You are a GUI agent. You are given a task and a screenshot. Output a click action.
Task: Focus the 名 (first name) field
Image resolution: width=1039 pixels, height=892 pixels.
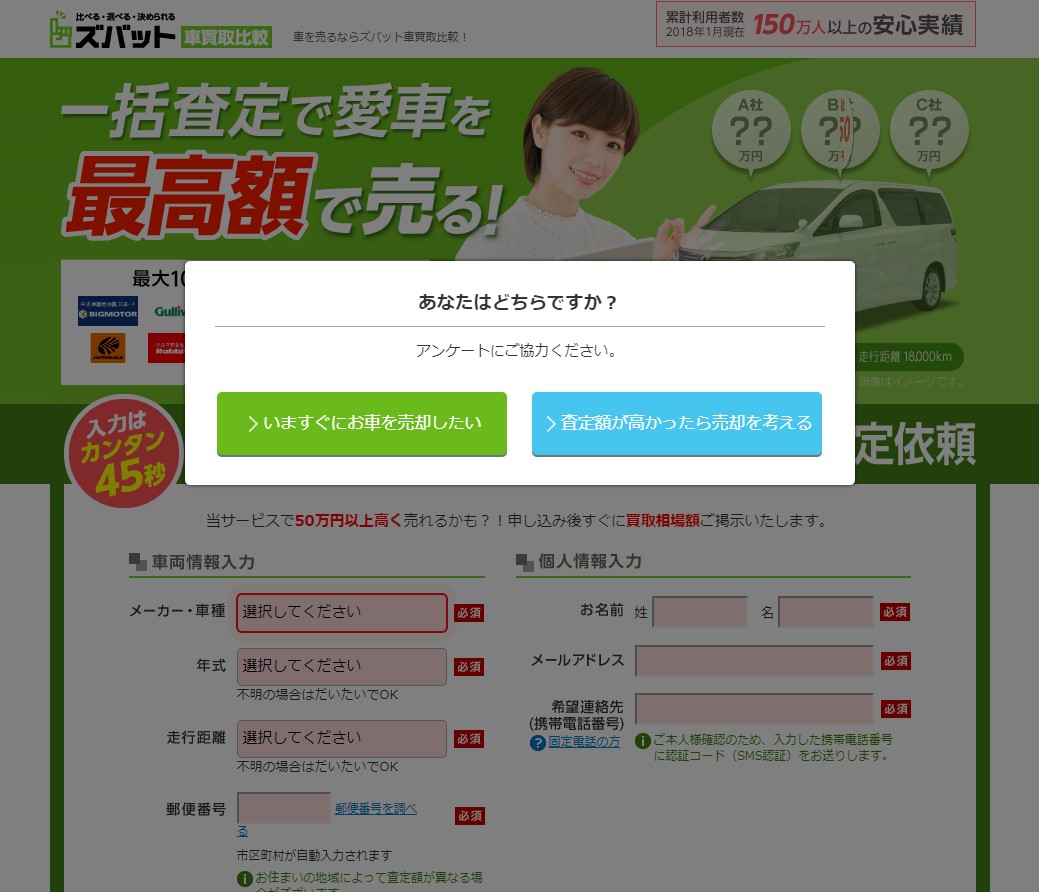pyautogui.click(x=826, y=612)
